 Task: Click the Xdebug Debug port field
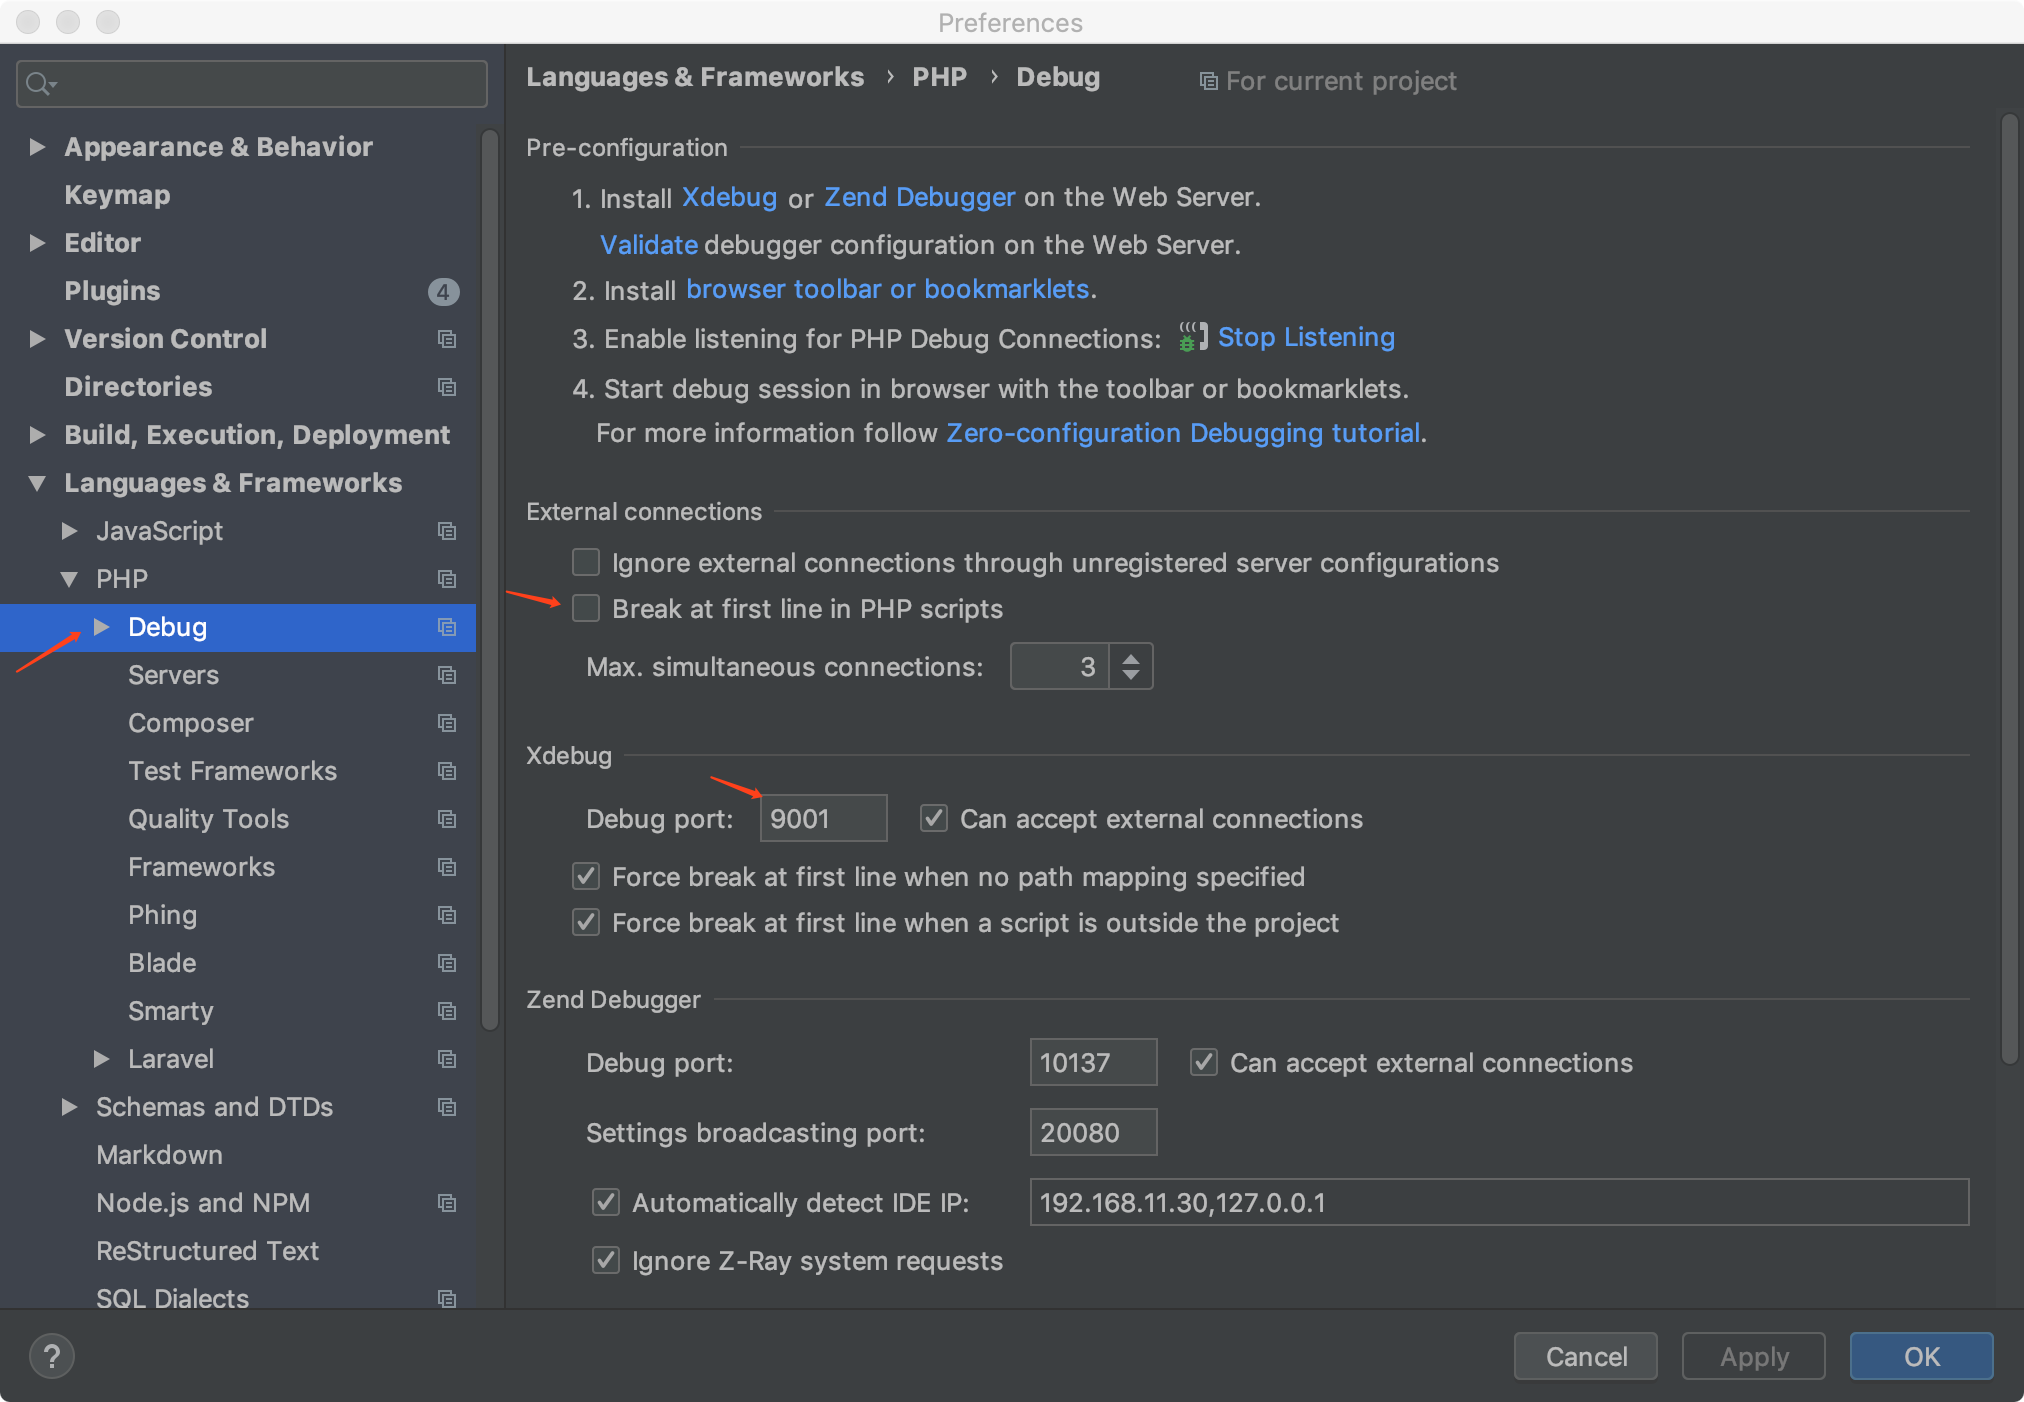pyautogui.click(x=822, y=819)
